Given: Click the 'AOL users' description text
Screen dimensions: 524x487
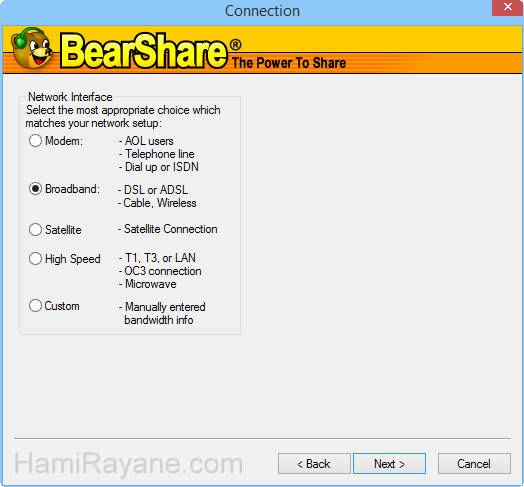Looking at the screenshot, I should pyautogui.click(x=149, y=141).
